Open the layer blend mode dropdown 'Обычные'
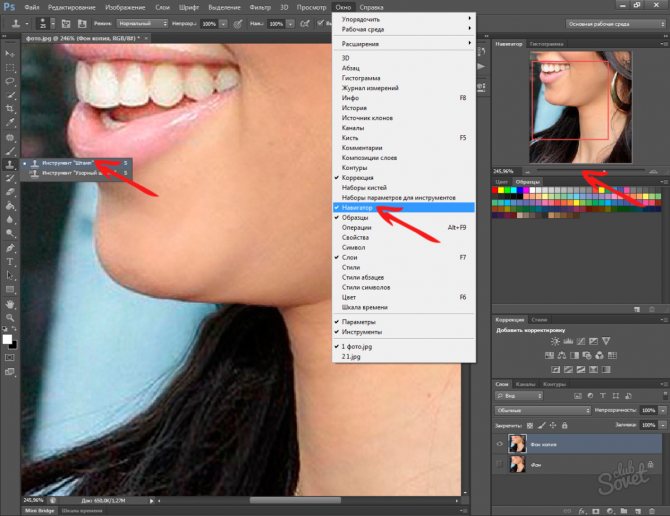670x516 pixels. click(542, 410)
